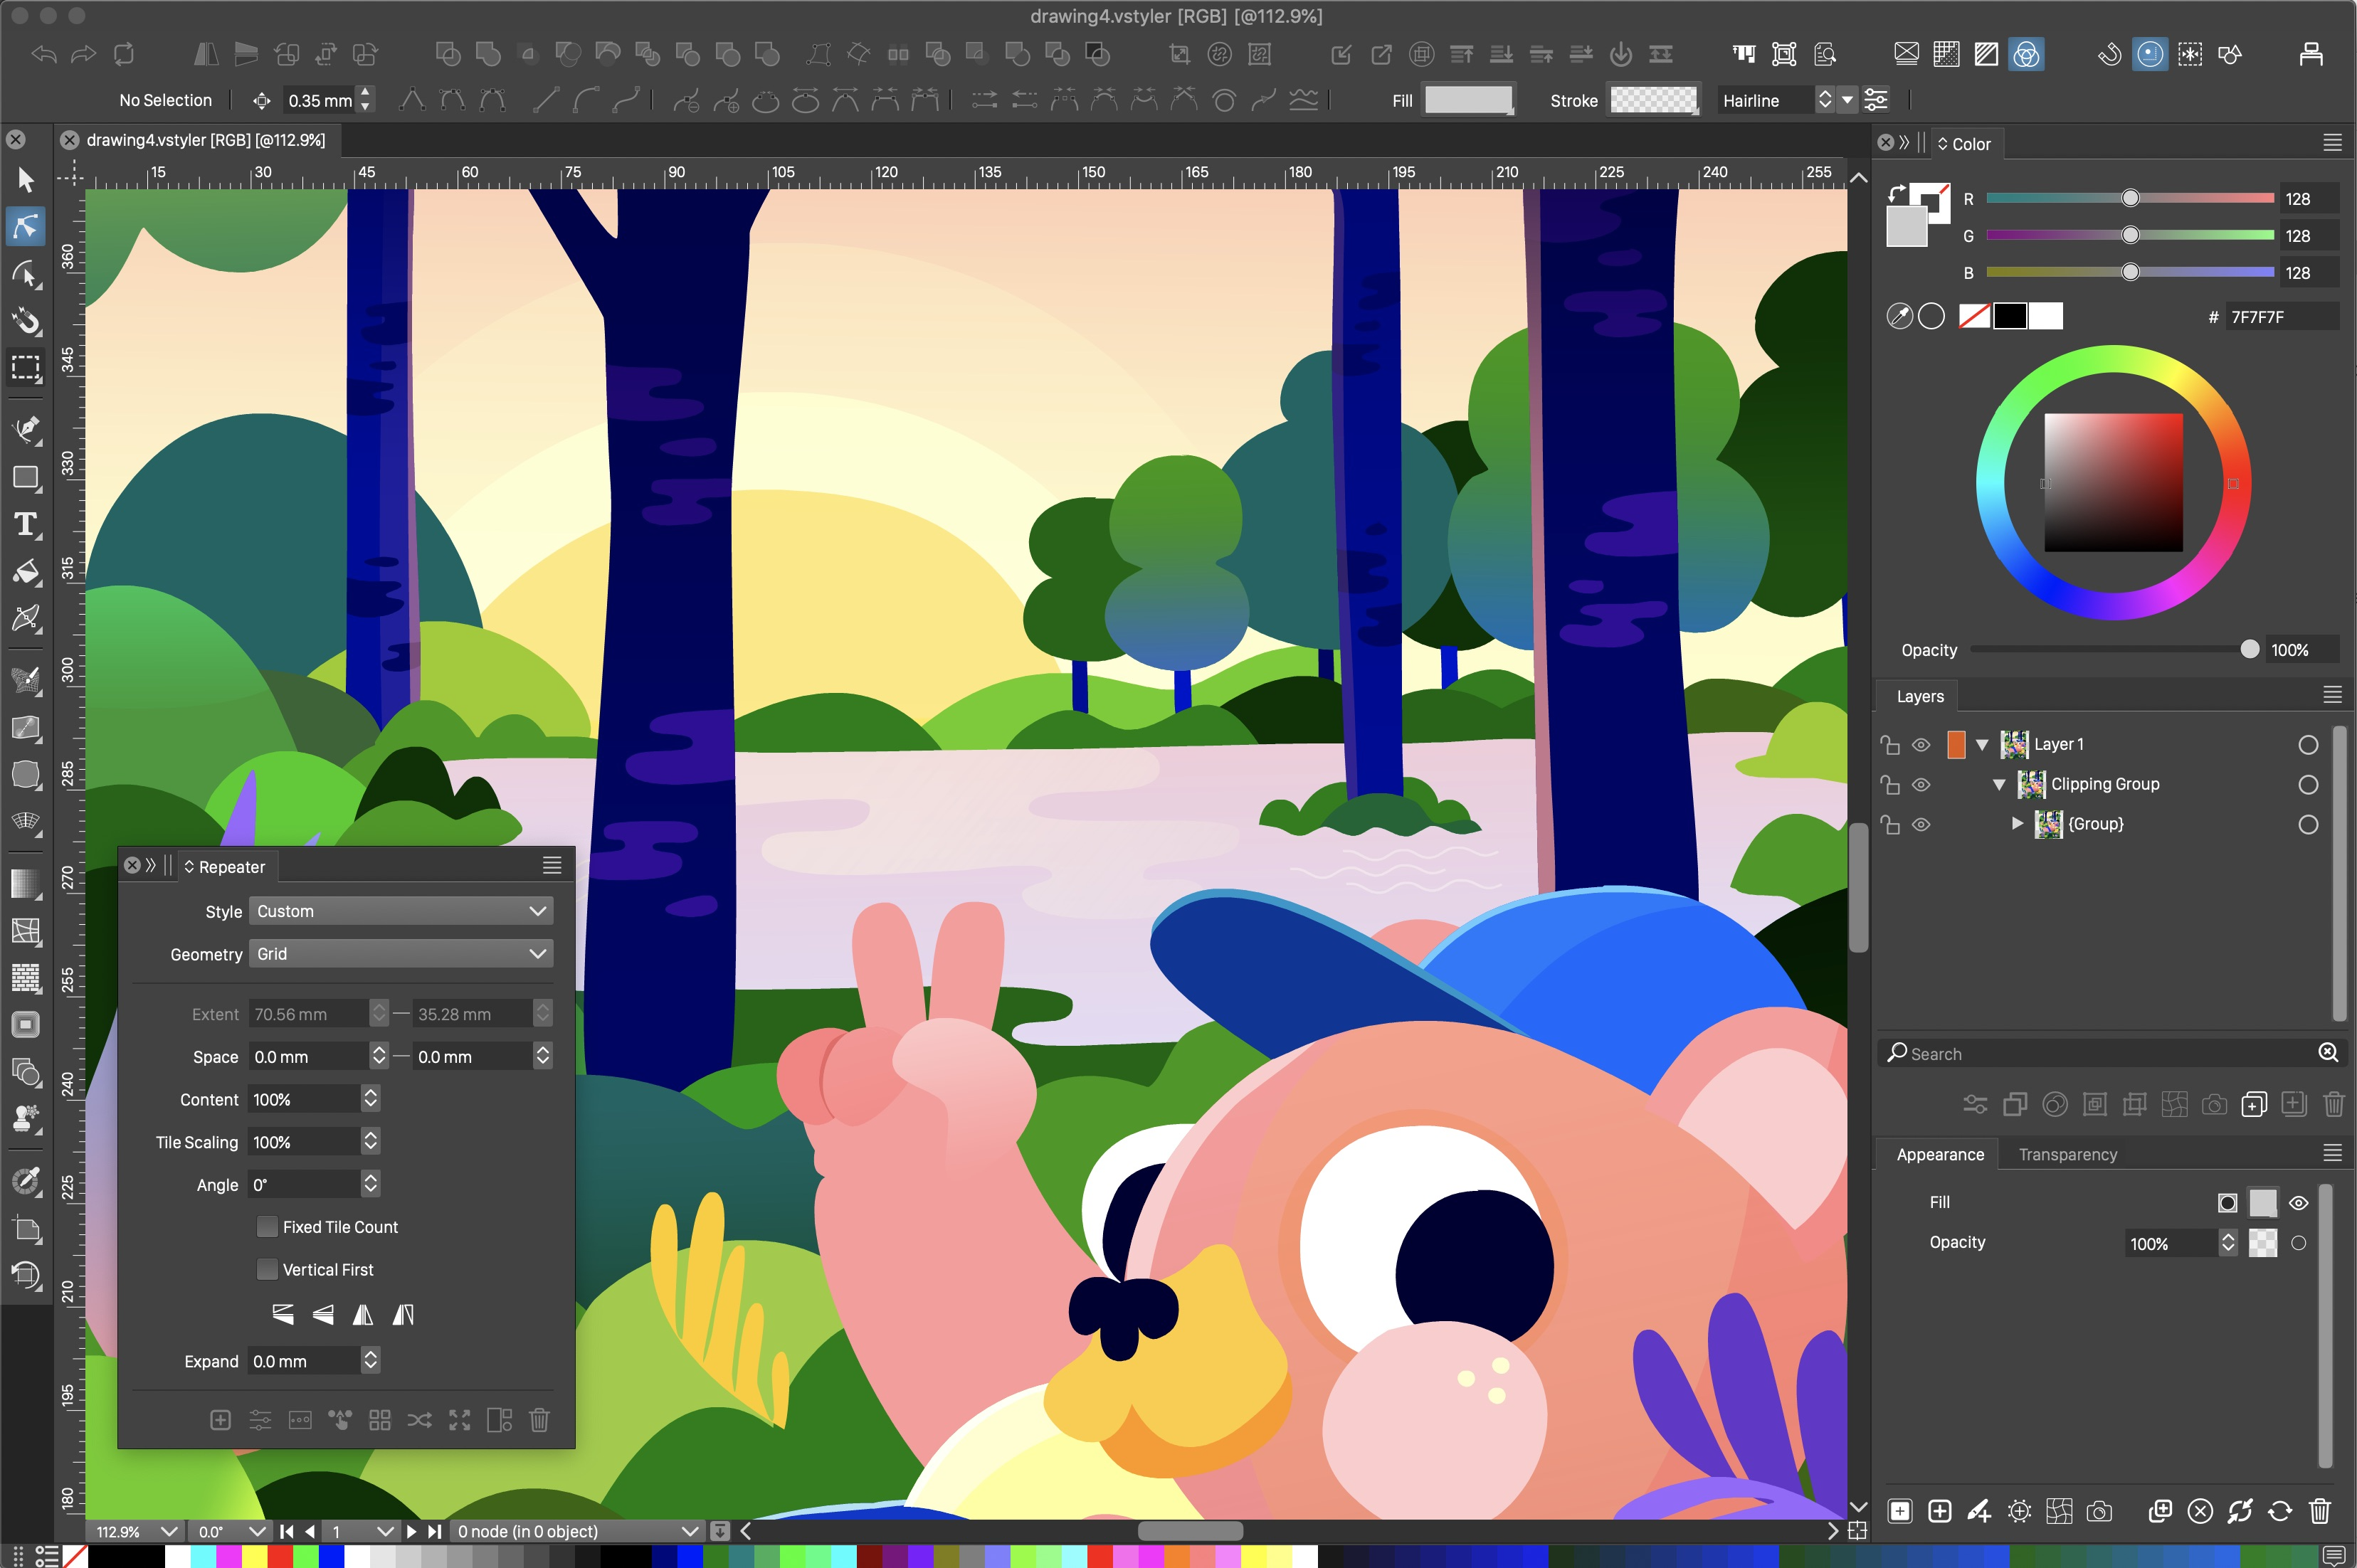This screenshot has width=2357, height=1568.
Task: Click the shuffle icon in Repeater panel
Action: pos(420,1420)
